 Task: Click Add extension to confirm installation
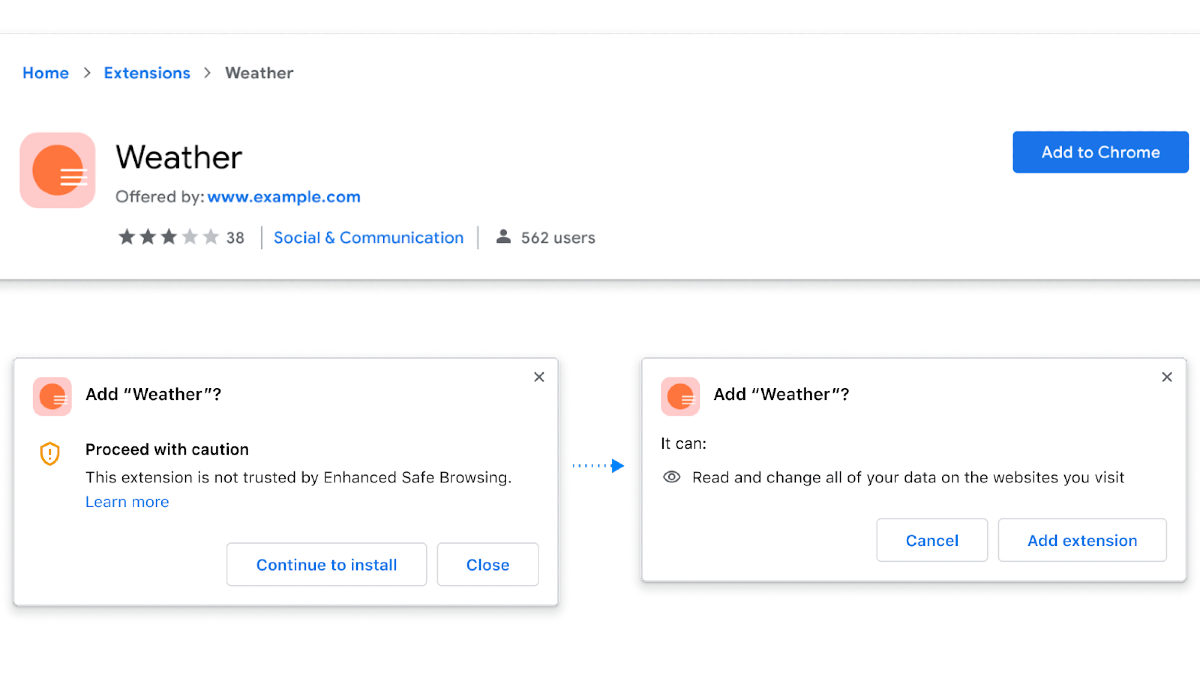click(x=1082, y=540)
